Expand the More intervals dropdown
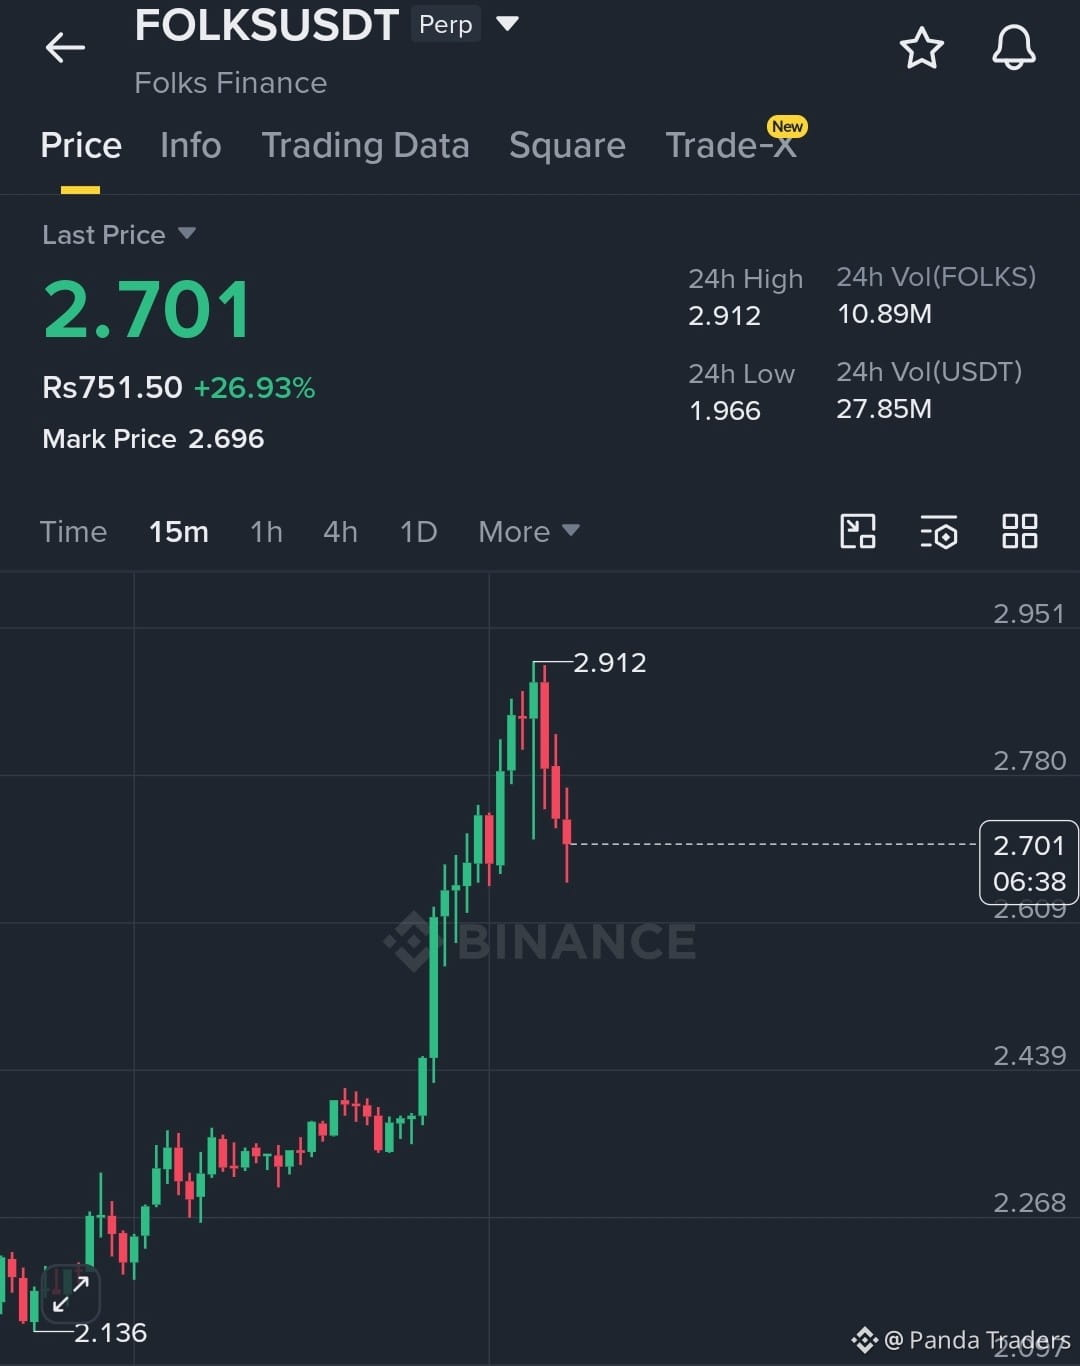This screenshot has width=1080, height=1366. (529, 531)
